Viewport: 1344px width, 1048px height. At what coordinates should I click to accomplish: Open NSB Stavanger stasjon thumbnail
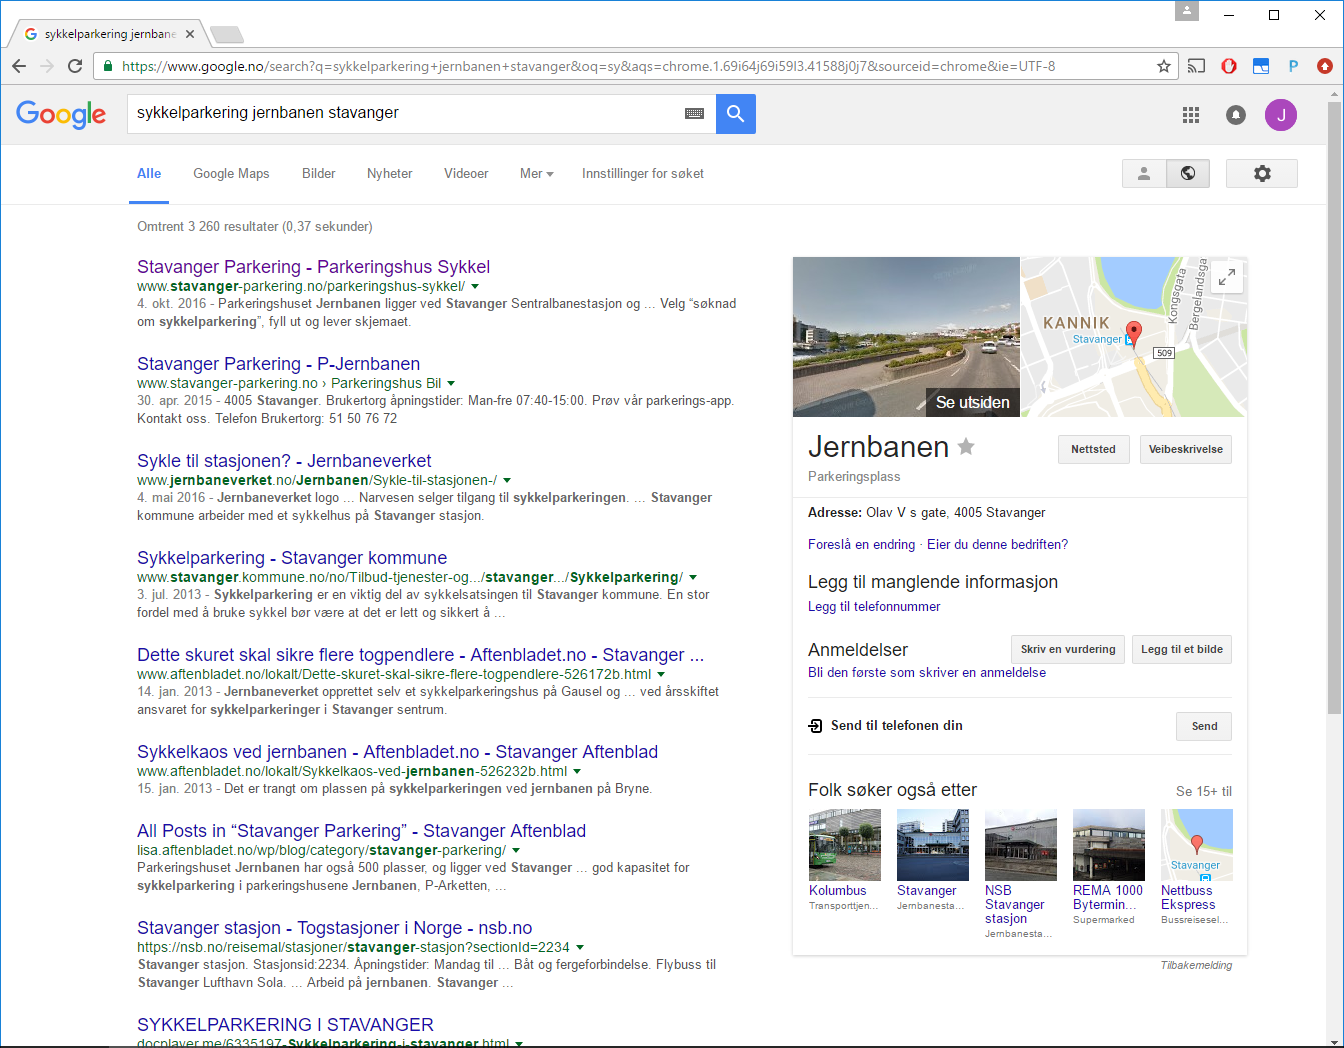(1021, 845)
